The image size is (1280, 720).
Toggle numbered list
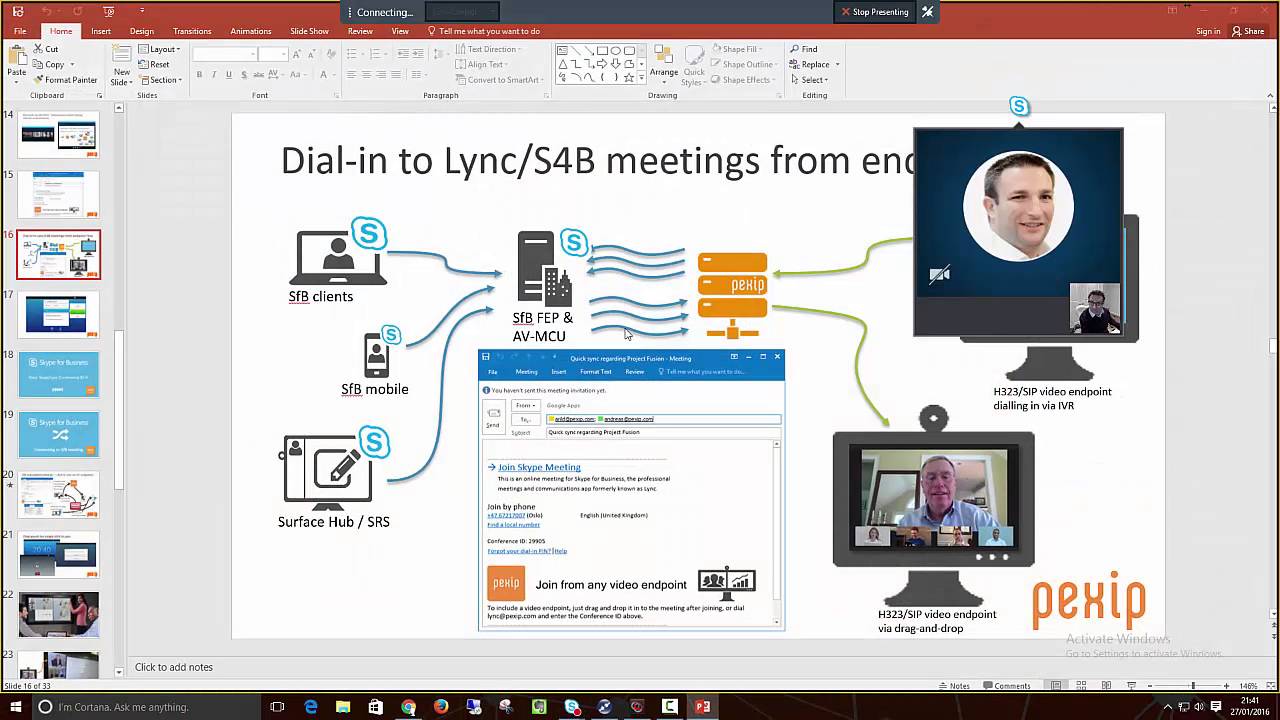376,54
